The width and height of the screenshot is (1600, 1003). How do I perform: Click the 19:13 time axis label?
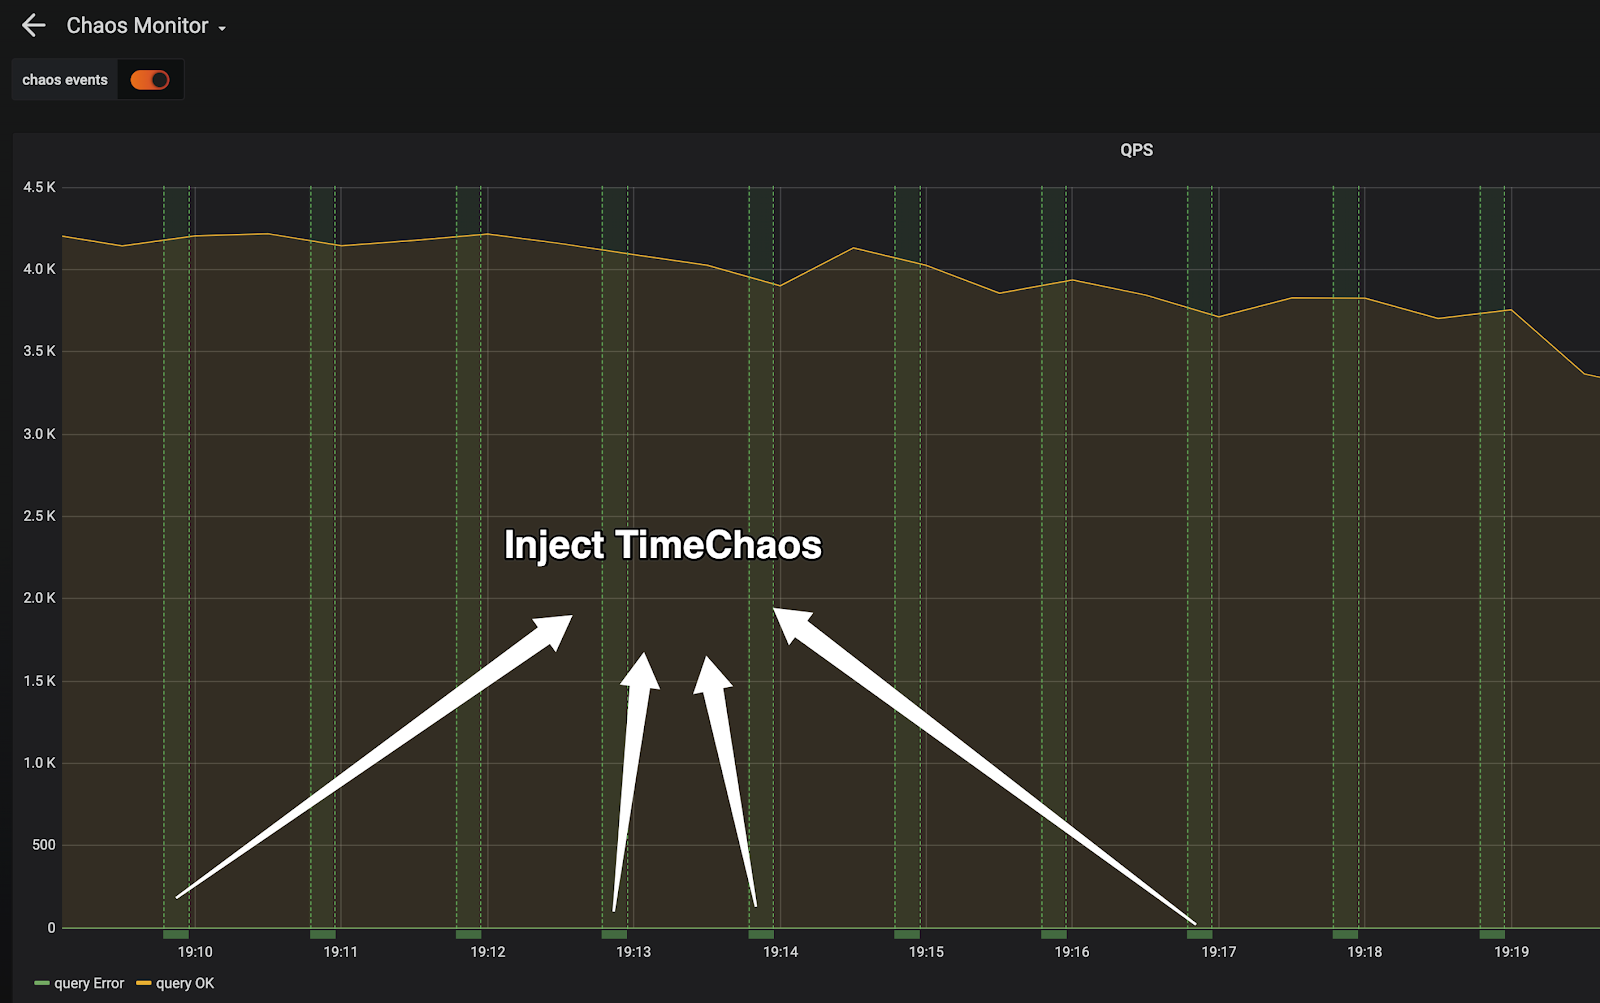pos(633,952)
